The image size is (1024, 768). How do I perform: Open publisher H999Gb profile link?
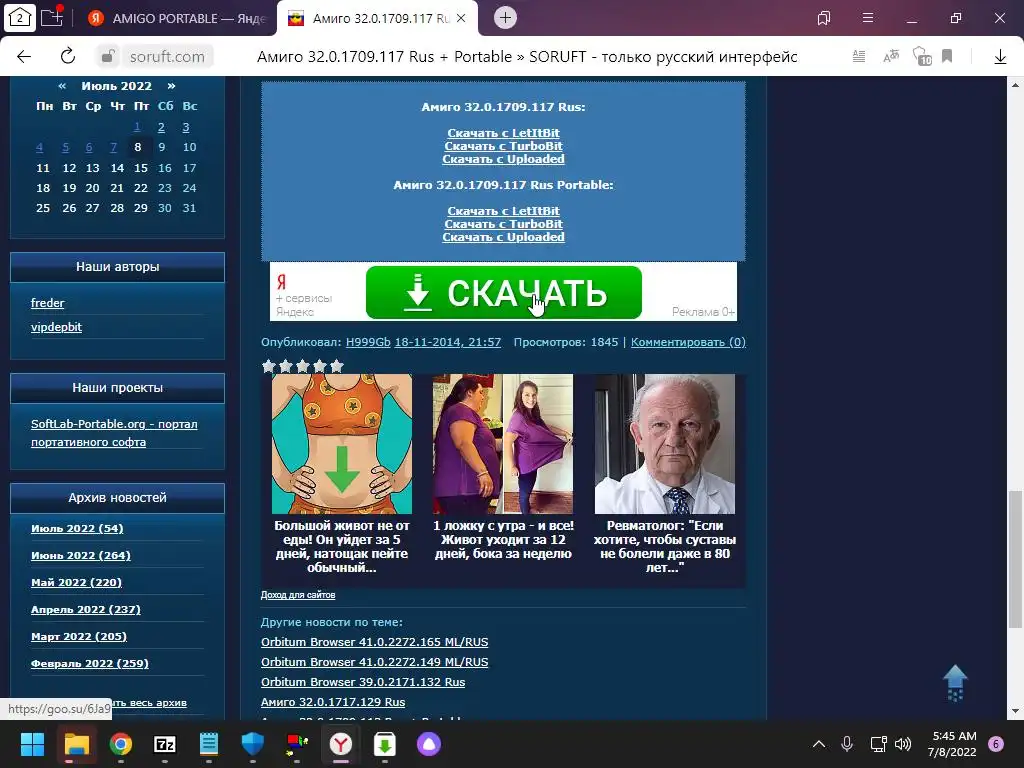368,342
